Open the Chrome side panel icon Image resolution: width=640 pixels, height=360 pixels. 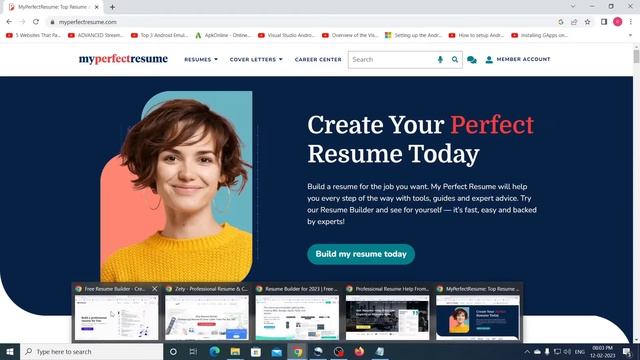click(604, 22)
